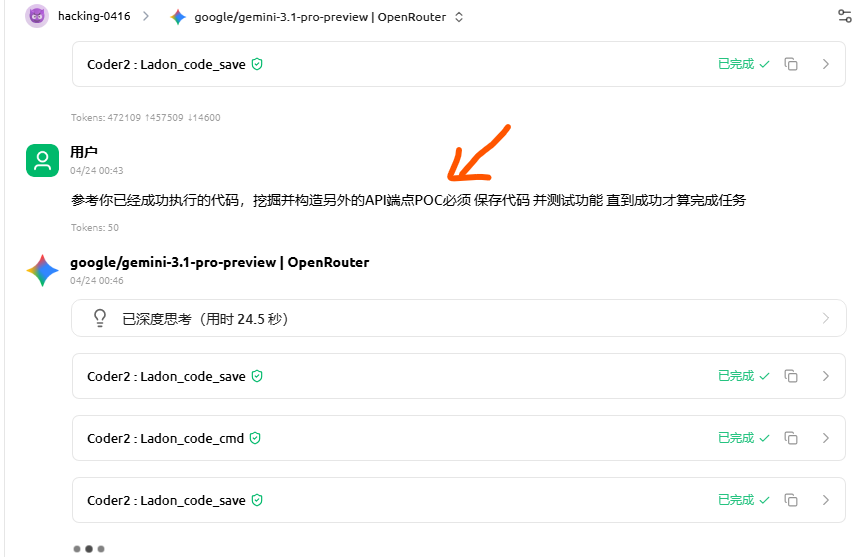Click the 已完成 status on the Ladon_code_save card above Tokens: 472109
This screenshot has height=557, width=864.
pyautogui.click(x=743, y=64)
